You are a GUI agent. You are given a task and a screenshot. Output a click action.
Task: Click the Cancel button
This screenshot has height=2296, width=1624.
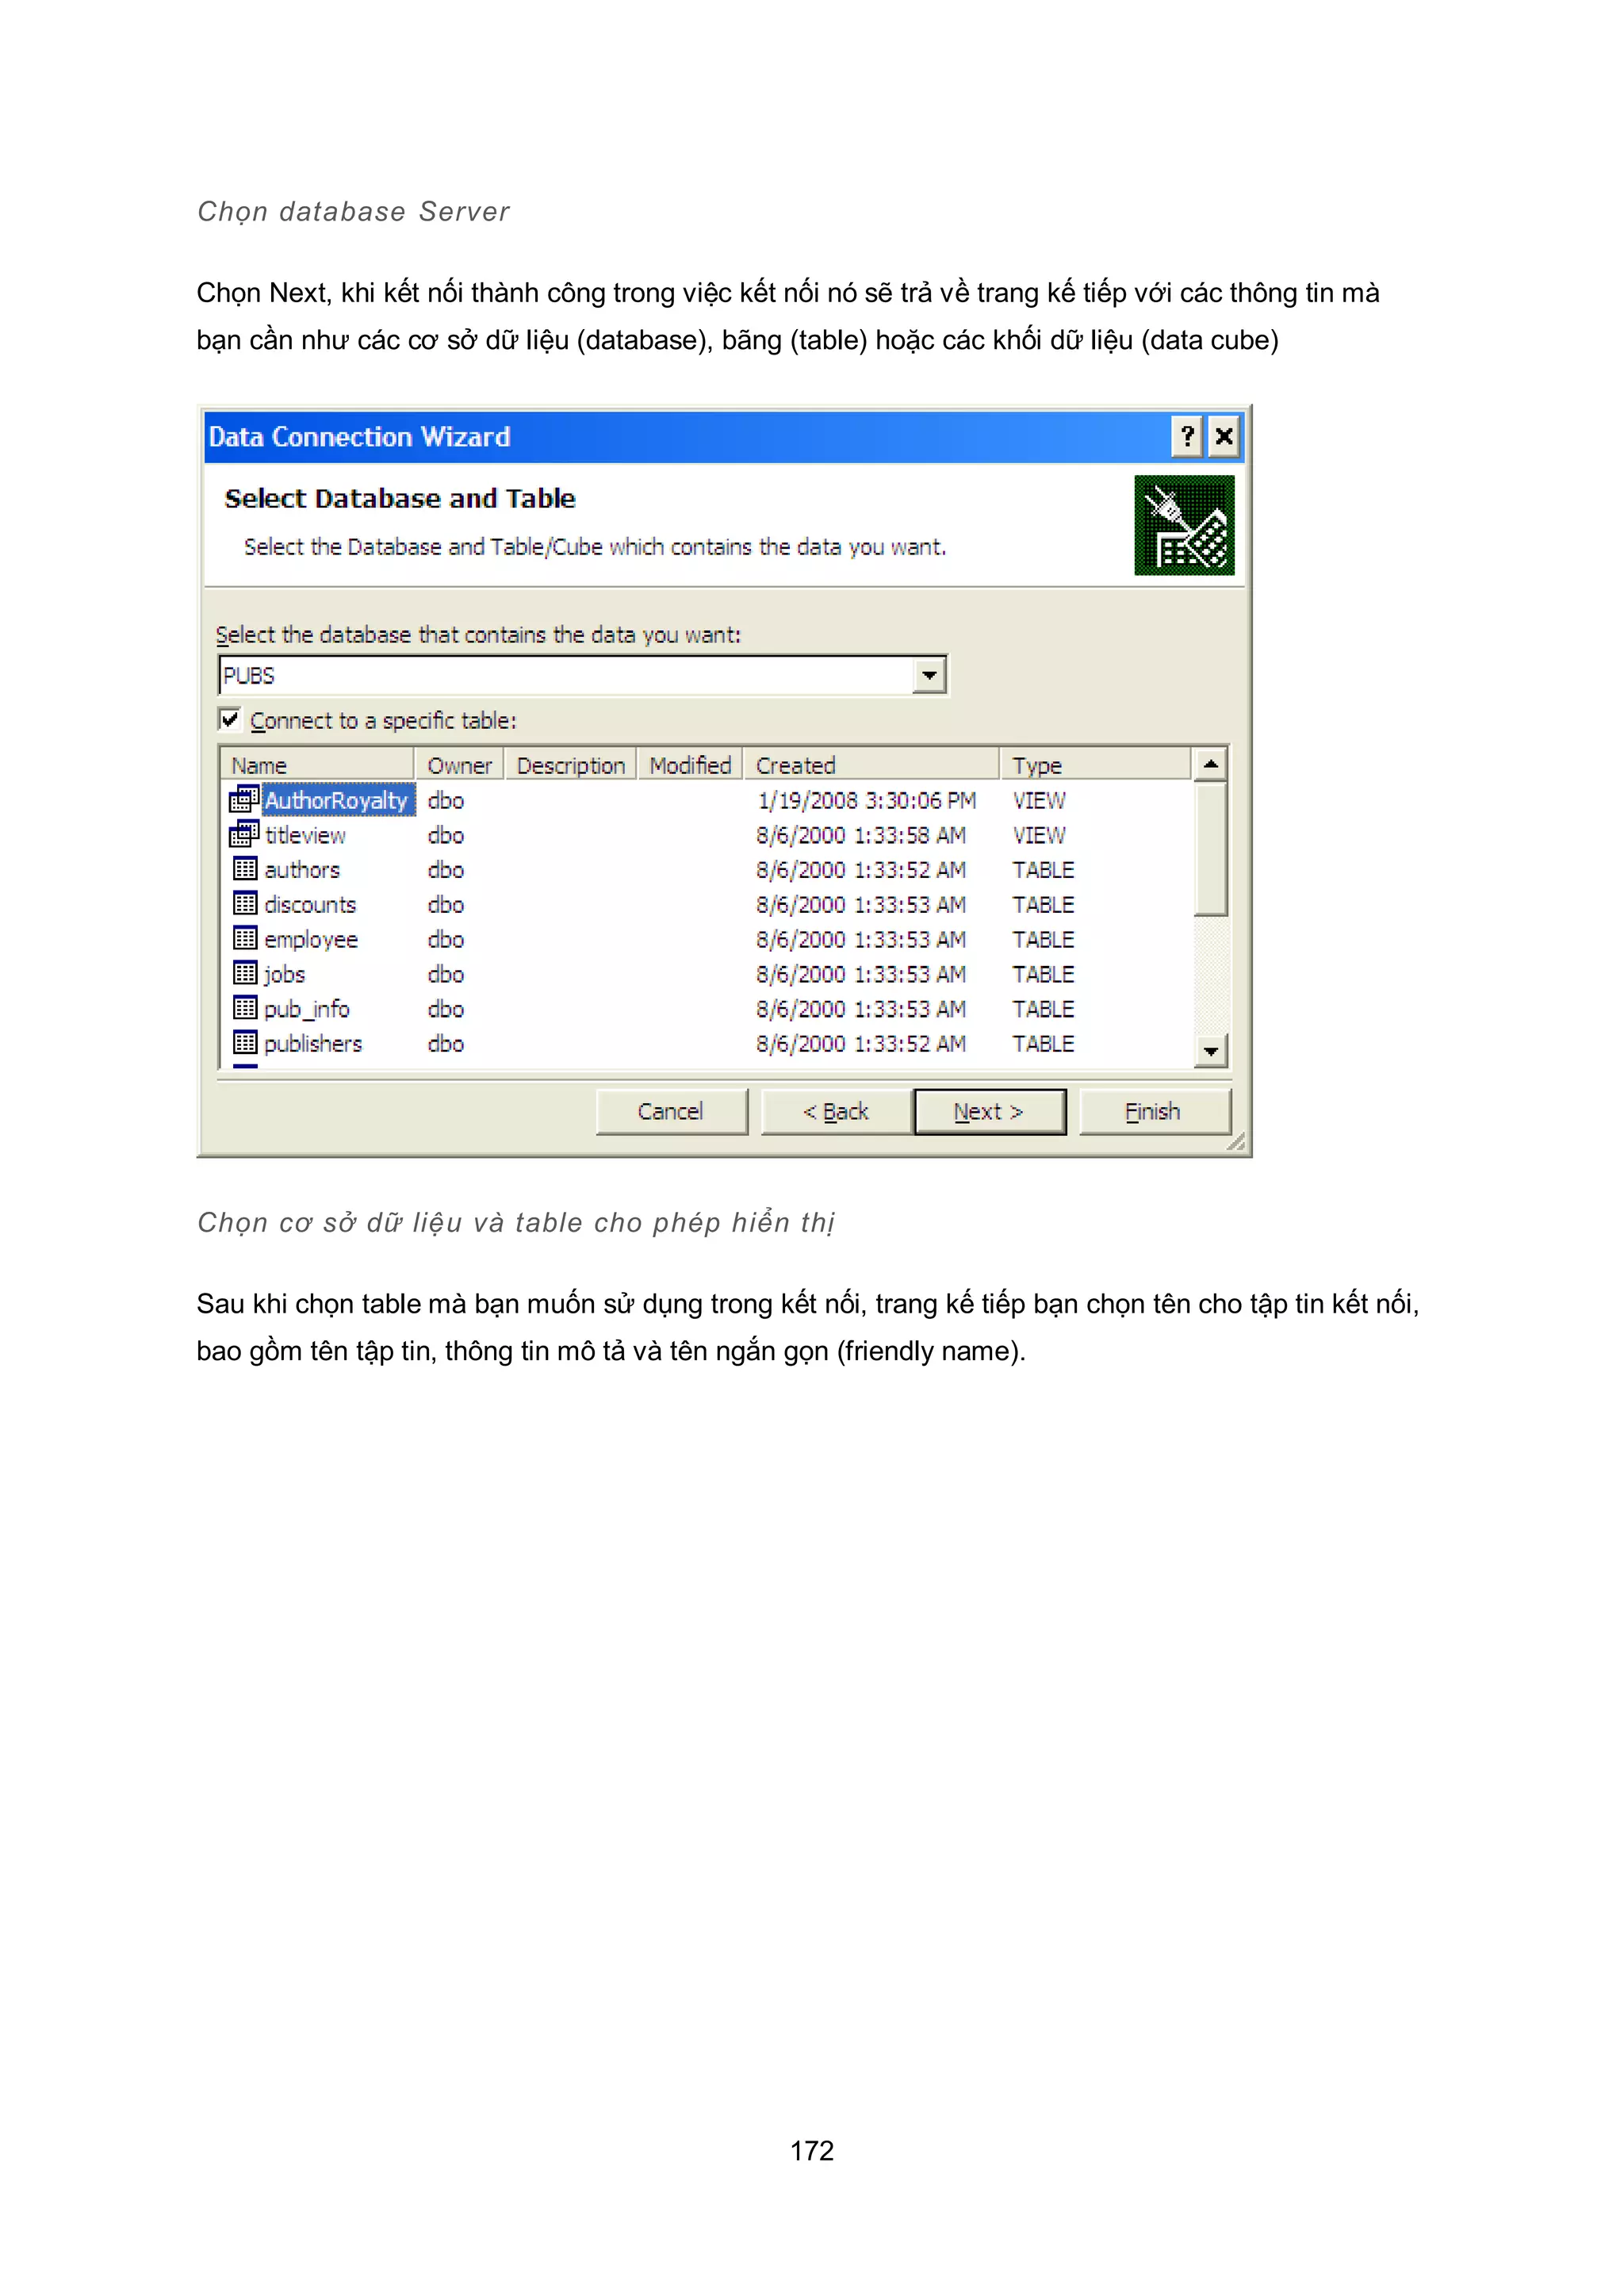click(x=671, y=1112)
